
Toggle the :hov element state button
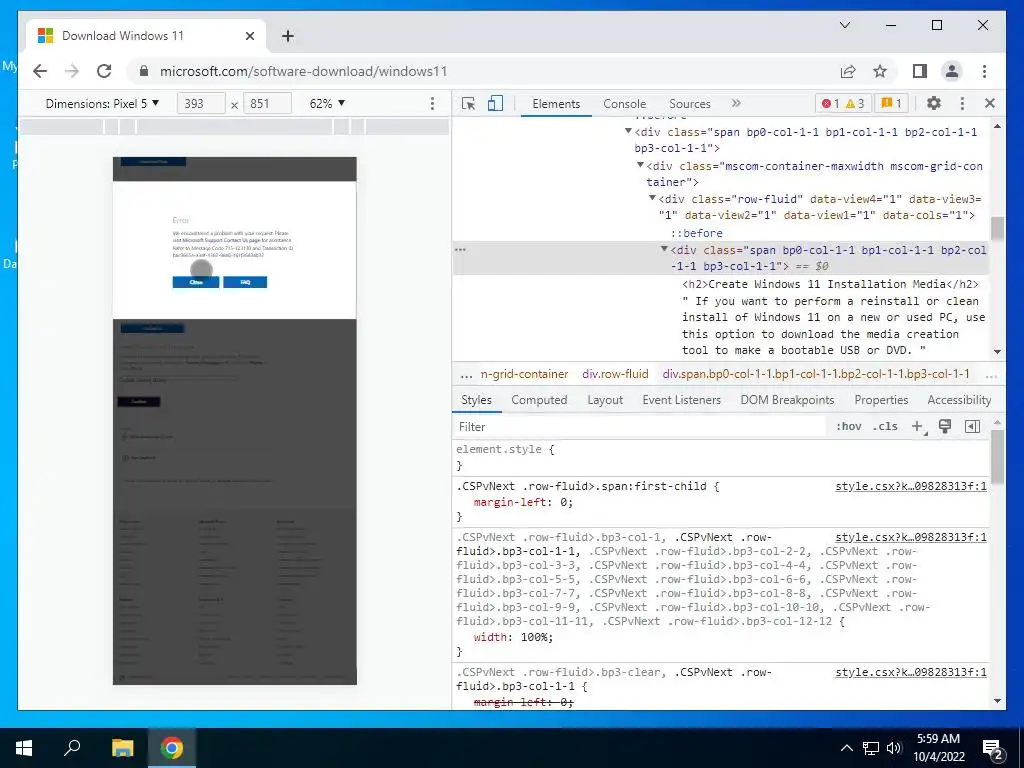point(848,426)
